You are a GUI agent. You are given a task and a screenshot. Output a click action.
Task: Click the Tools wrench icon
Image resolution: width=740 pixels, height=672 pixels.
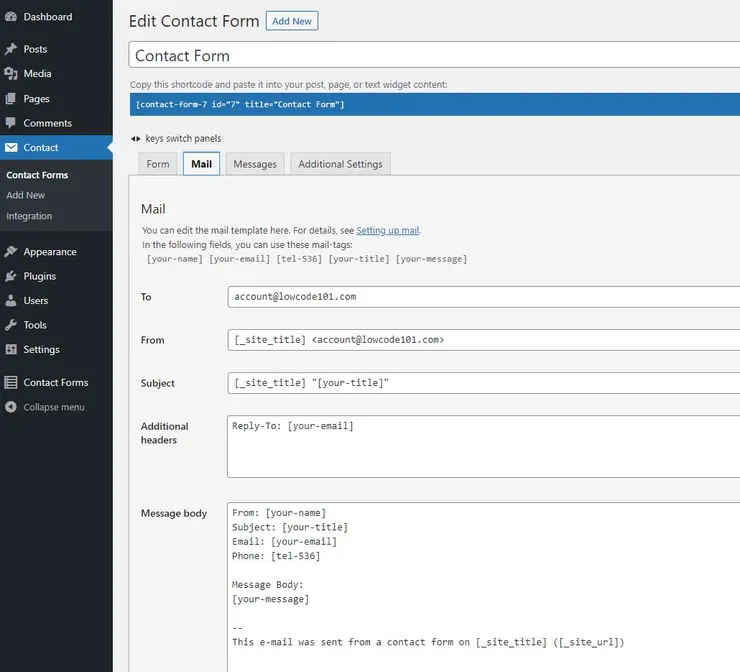11,325
